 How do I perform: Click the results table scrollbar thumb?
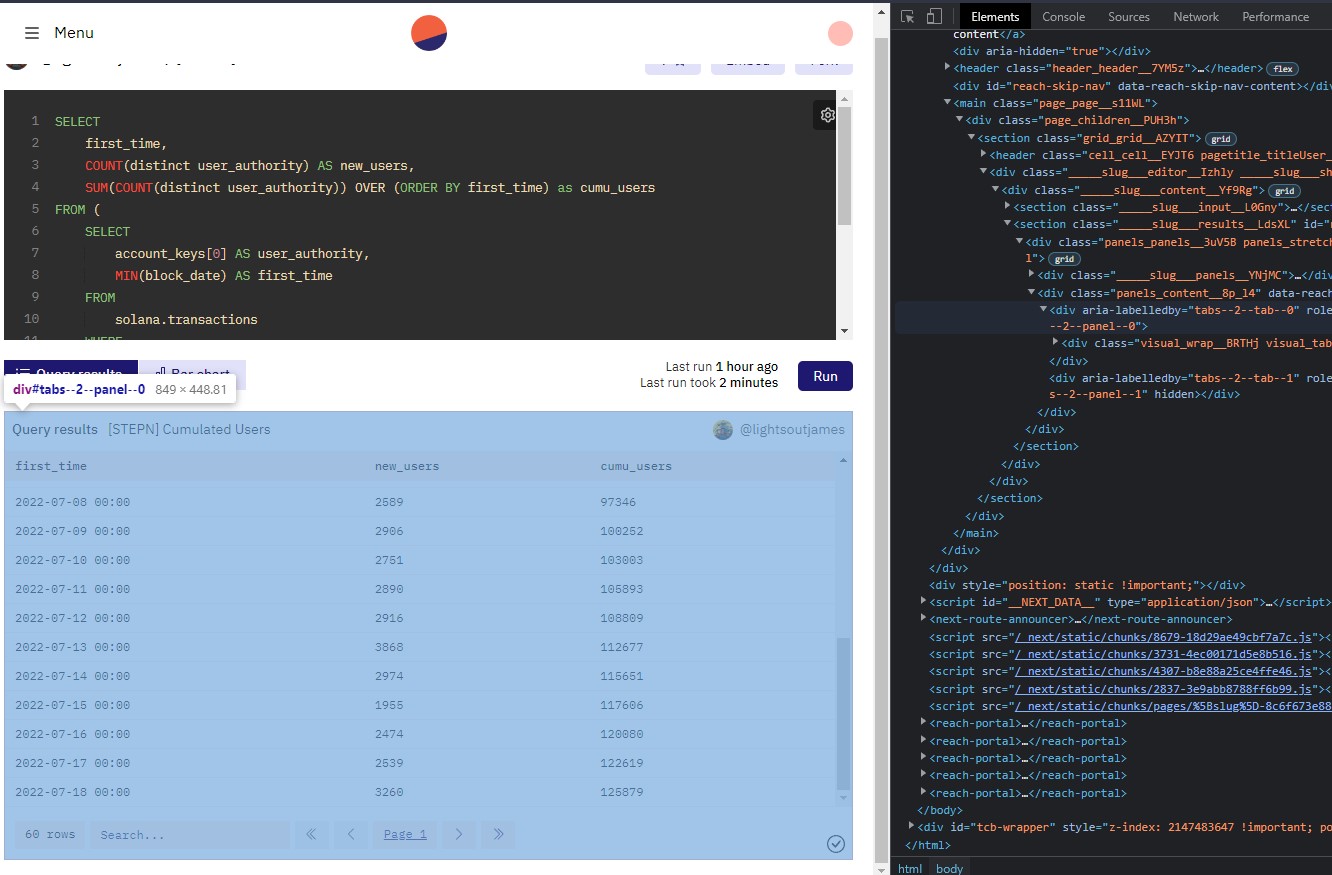pyautogui.click(x=843, y=713)
